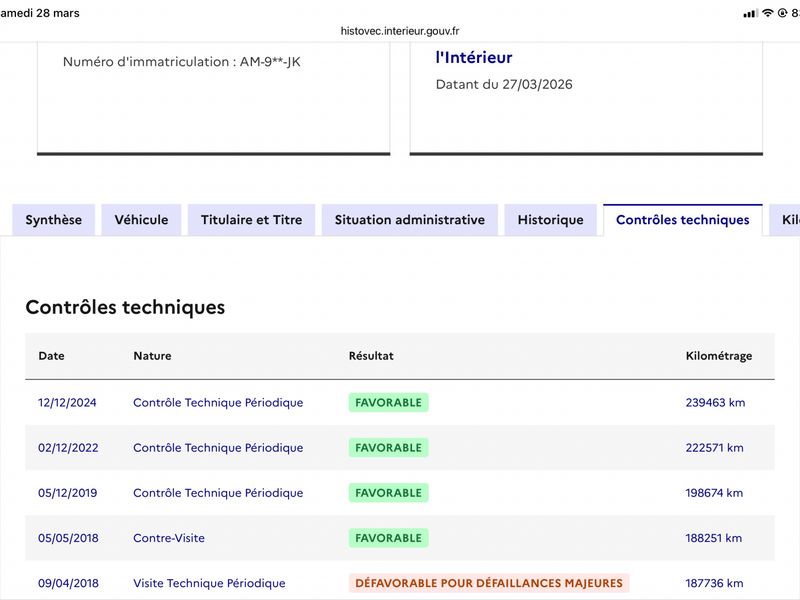
Task: Click the Kilométrage column header
Action: coord(718,356)
